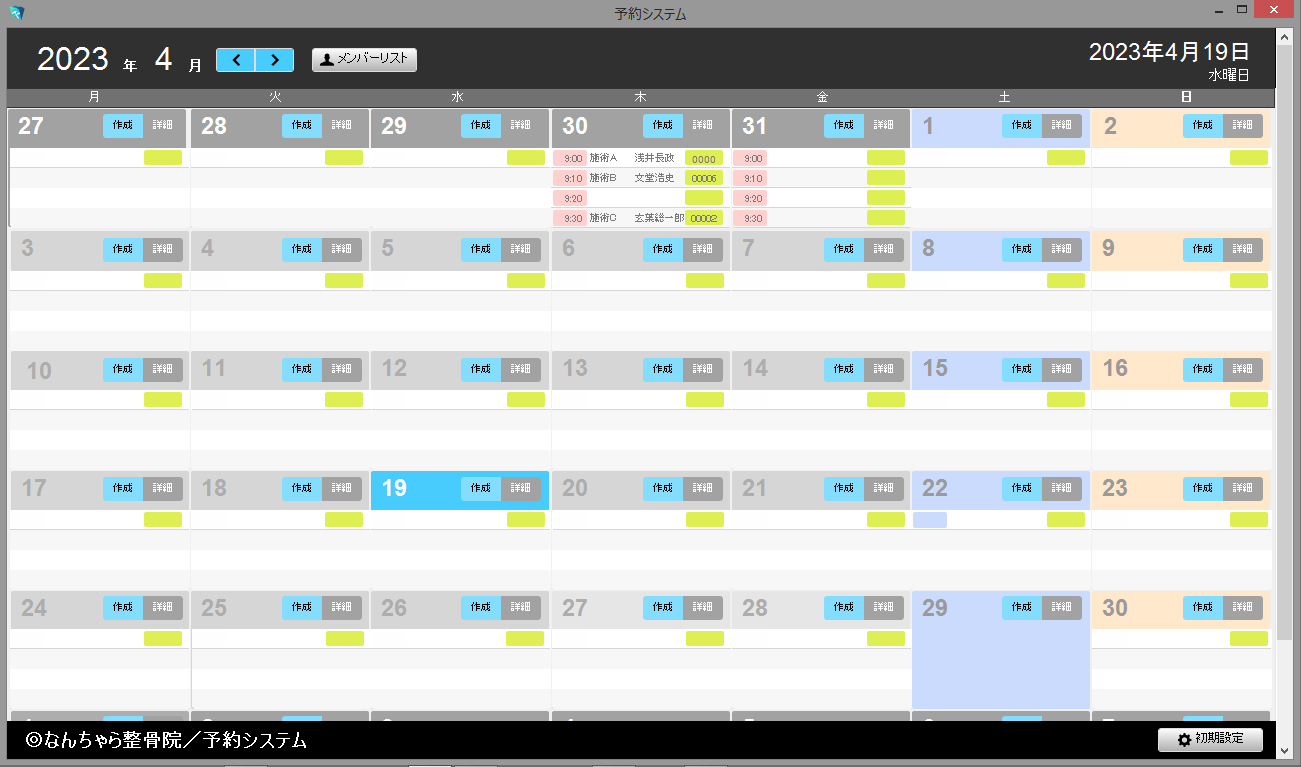Click 作成 on today's April 19 cell
The width and height of the screenshot is (1301, 767).
481,489
